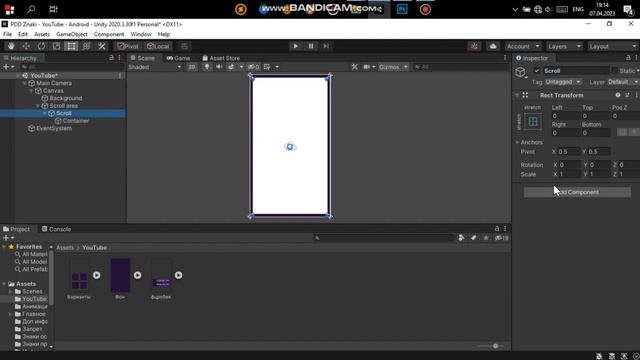Open cloud services icon
Image resolution: width=640 pixels, height=360 pixels.
[493, 46]
